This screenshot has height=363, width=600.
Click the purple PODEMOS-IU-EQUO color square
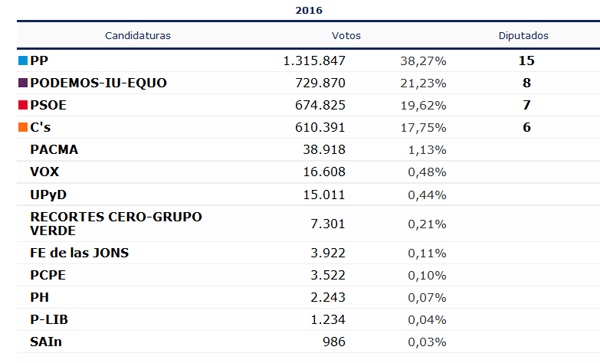(x=23, y=83)
